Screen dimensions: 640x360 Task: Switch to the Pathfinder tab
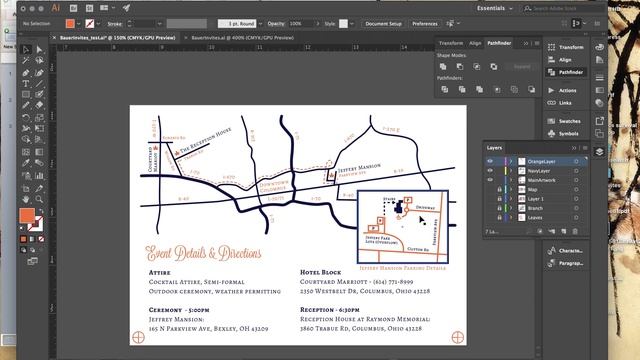(499, 43)
